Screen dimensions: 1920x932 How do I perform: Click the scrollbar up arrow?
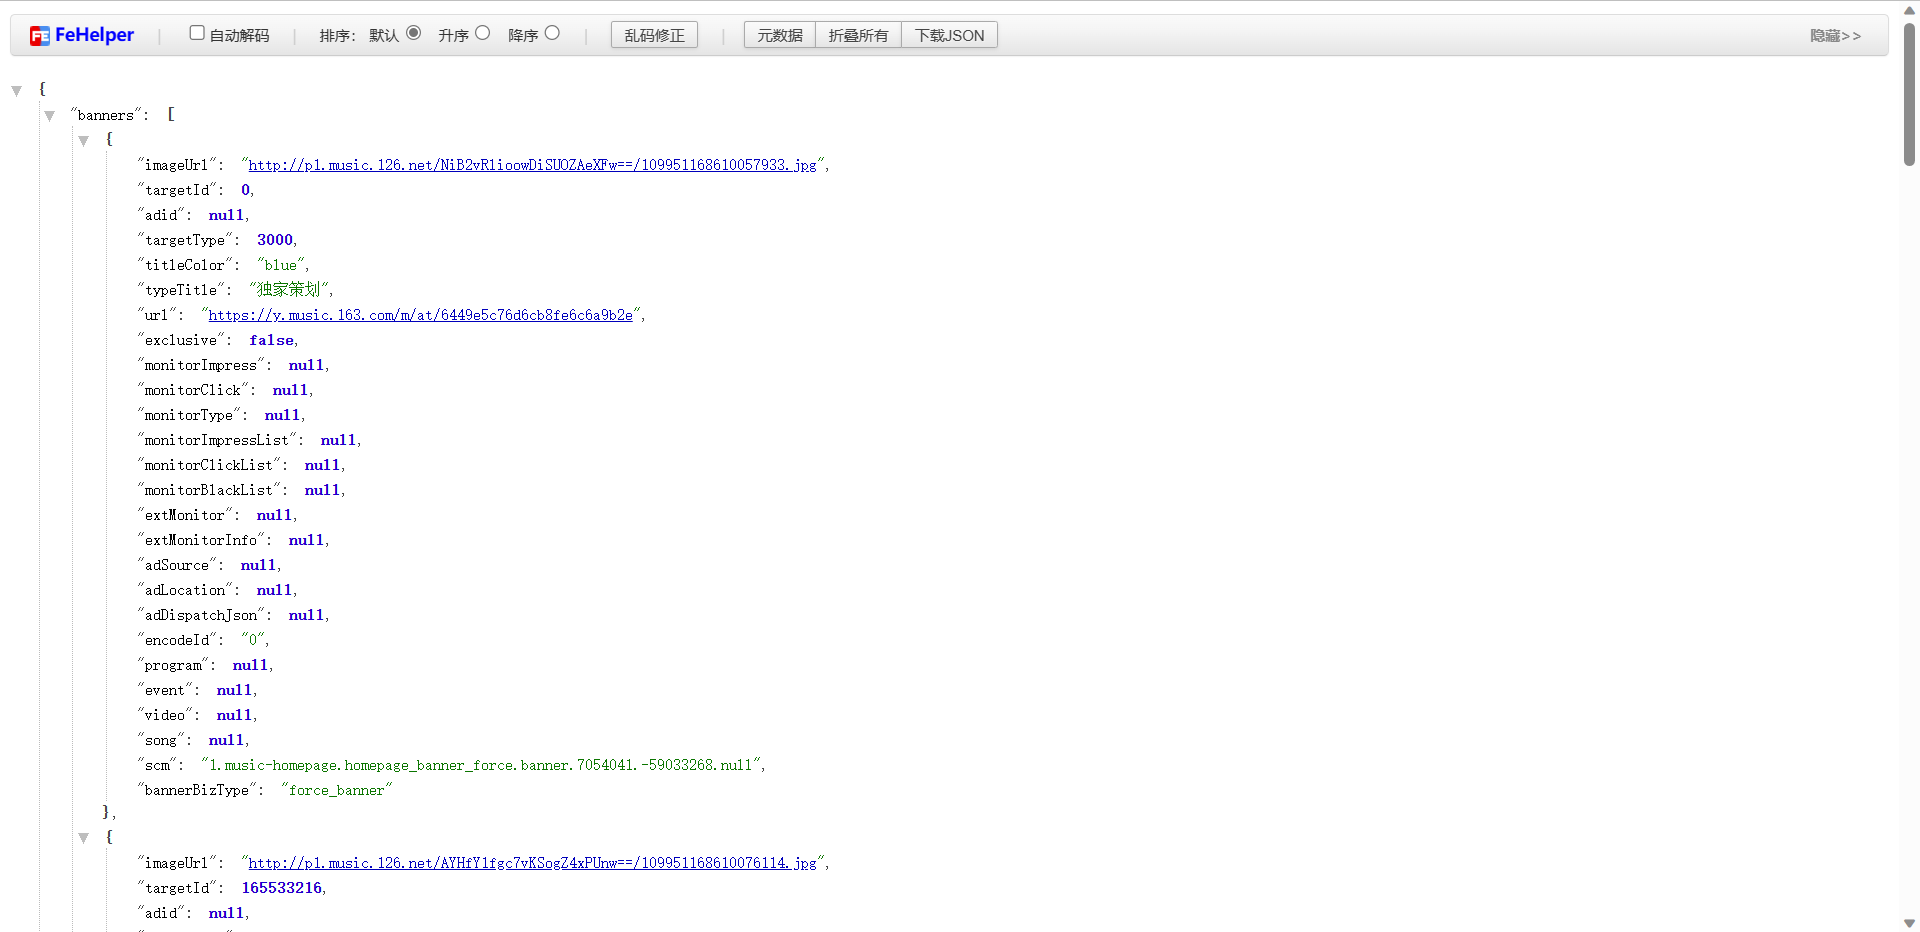click(1909, 9)
